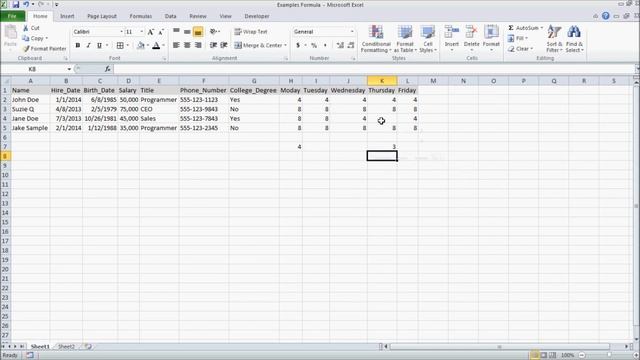
Task: Select column K header
Action: pyautogui.click(x=382, y=81)
